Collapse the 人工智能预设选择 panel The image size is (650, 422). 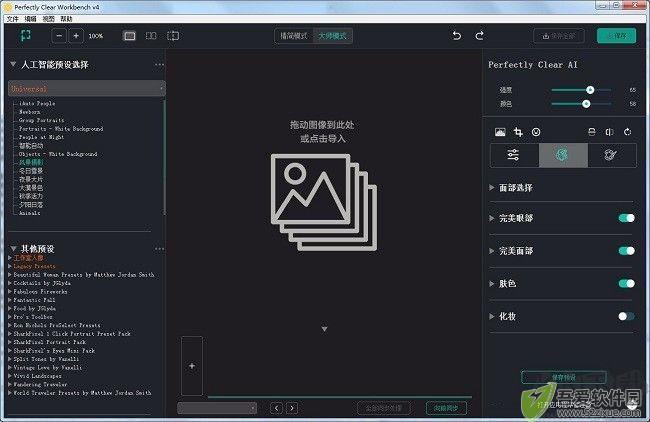click(13, 64)
